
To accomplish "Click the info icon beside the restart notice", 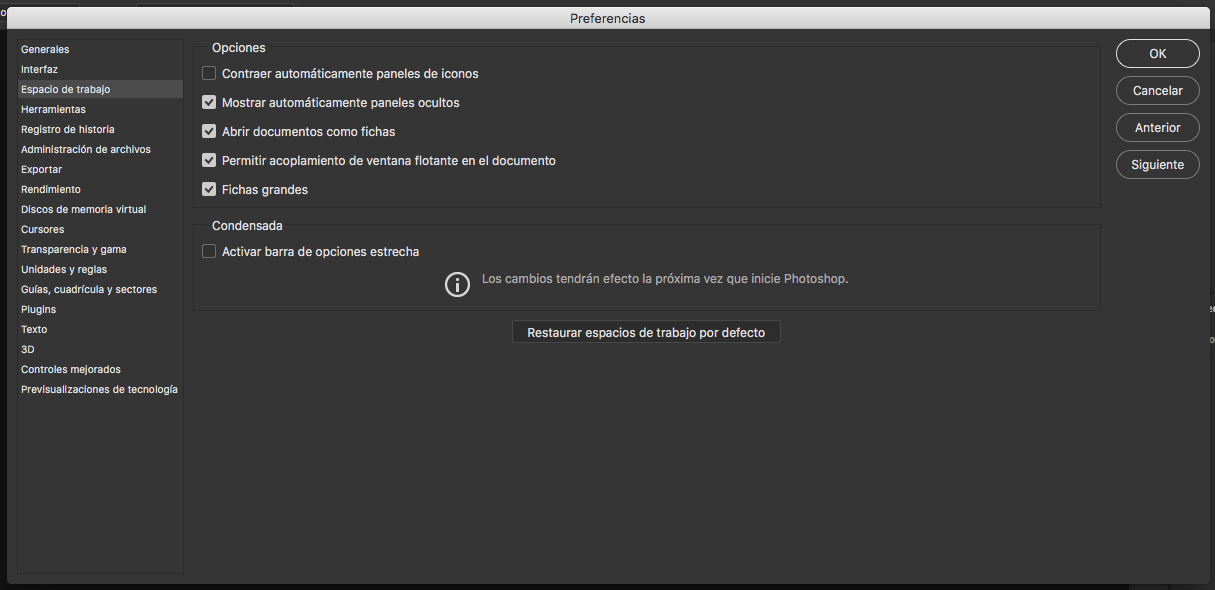I will 457,285.
